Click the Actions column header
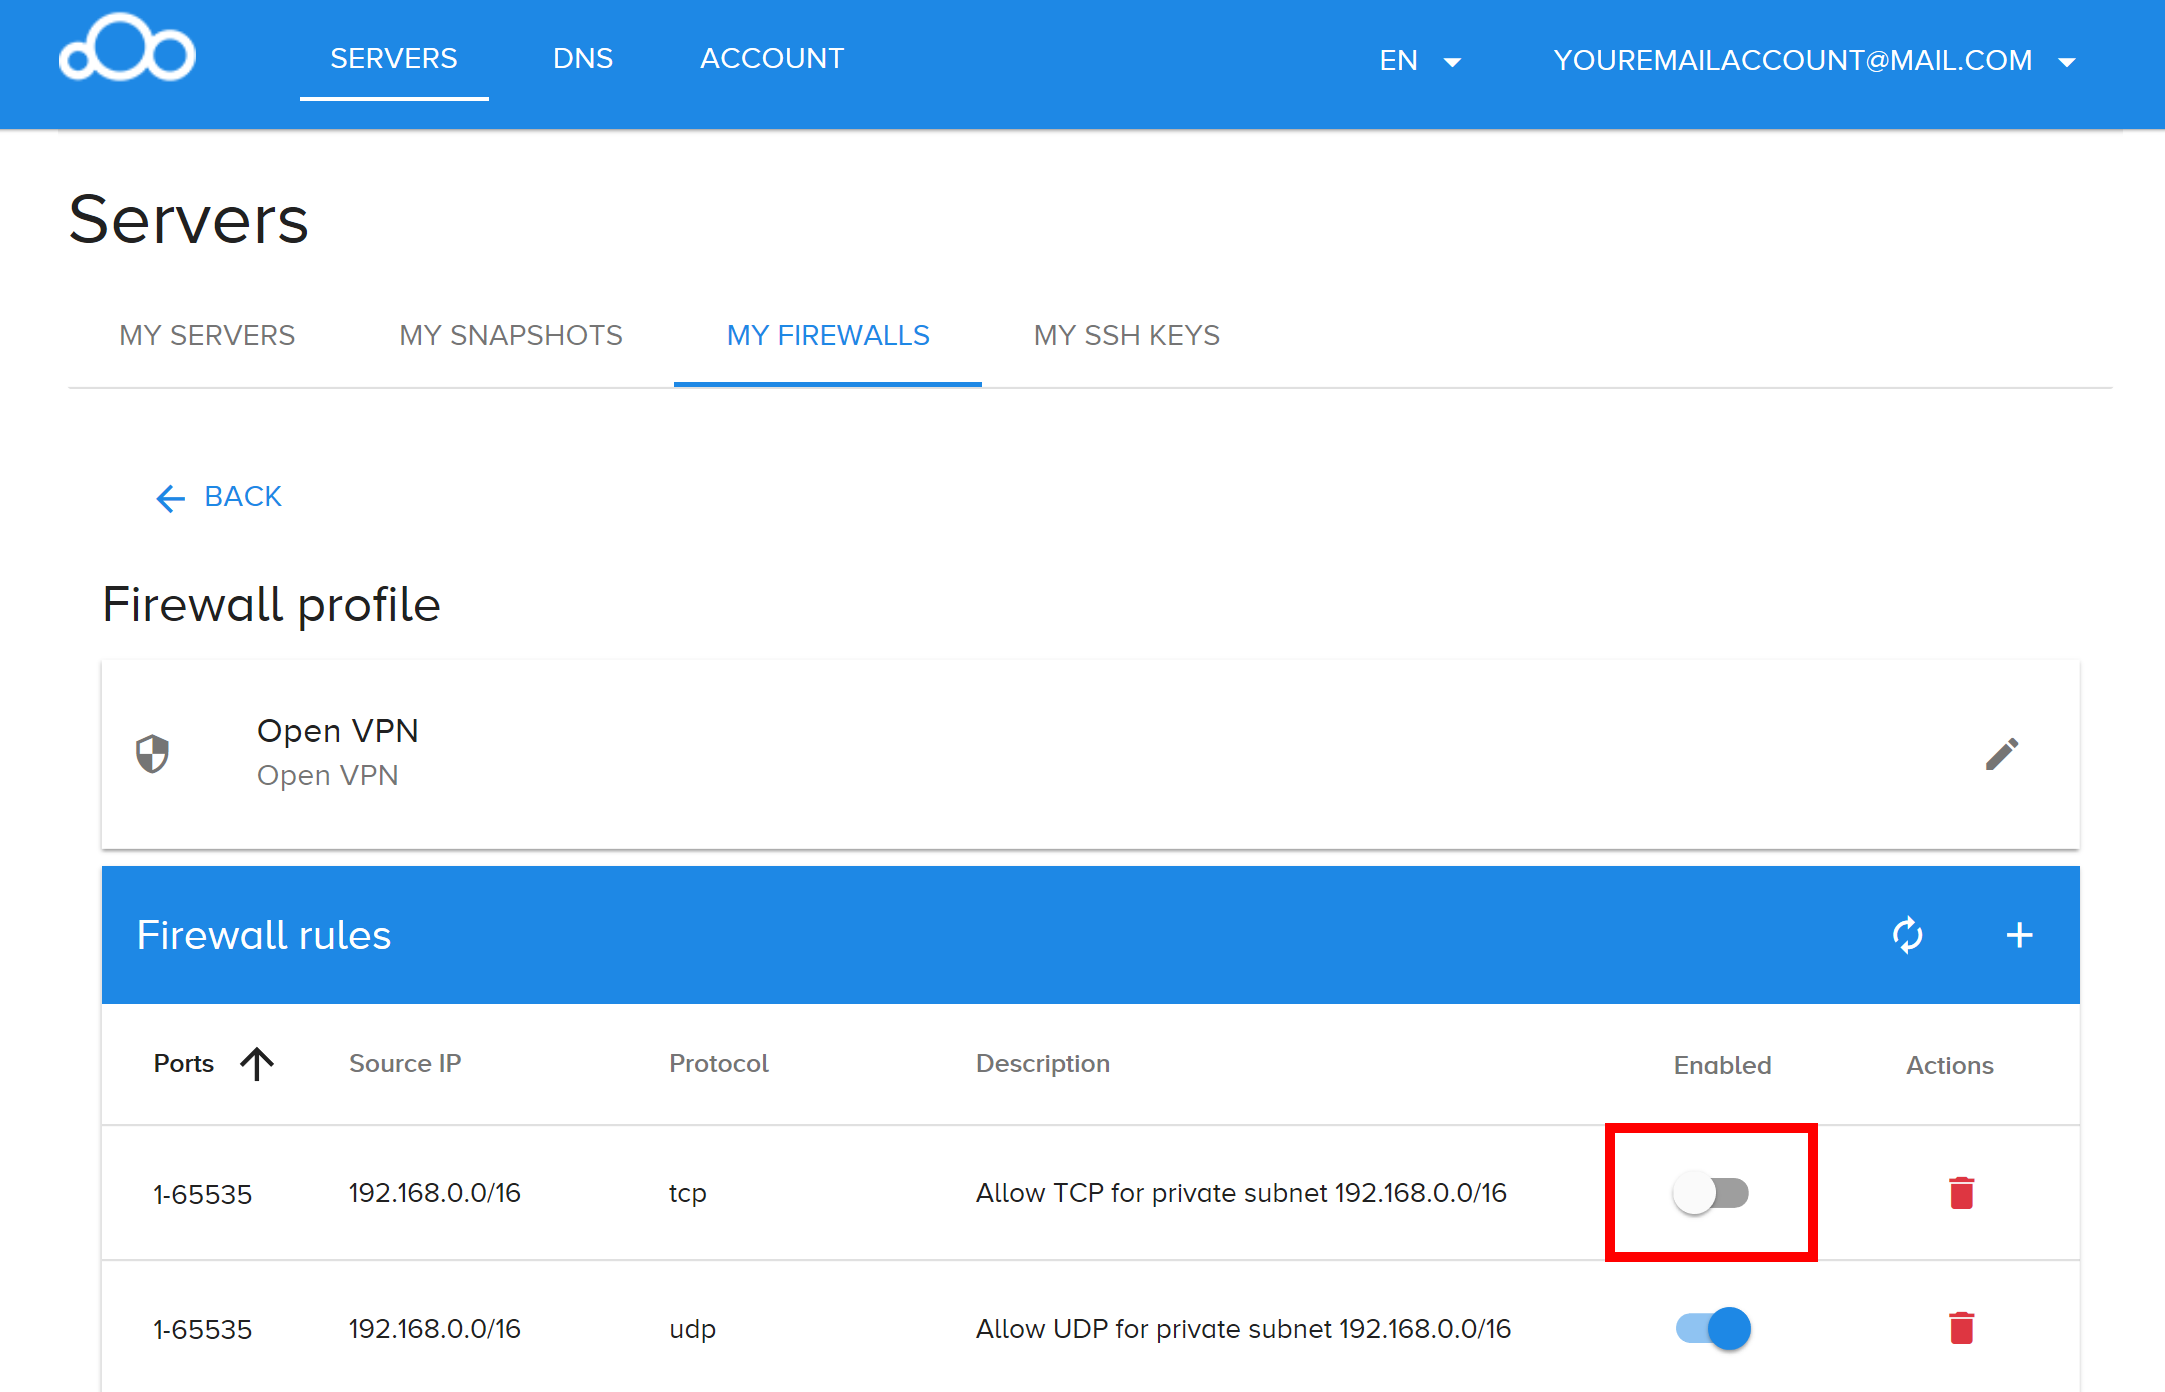This screenshot has width=2165, height=1392. coord(1950,1066)
